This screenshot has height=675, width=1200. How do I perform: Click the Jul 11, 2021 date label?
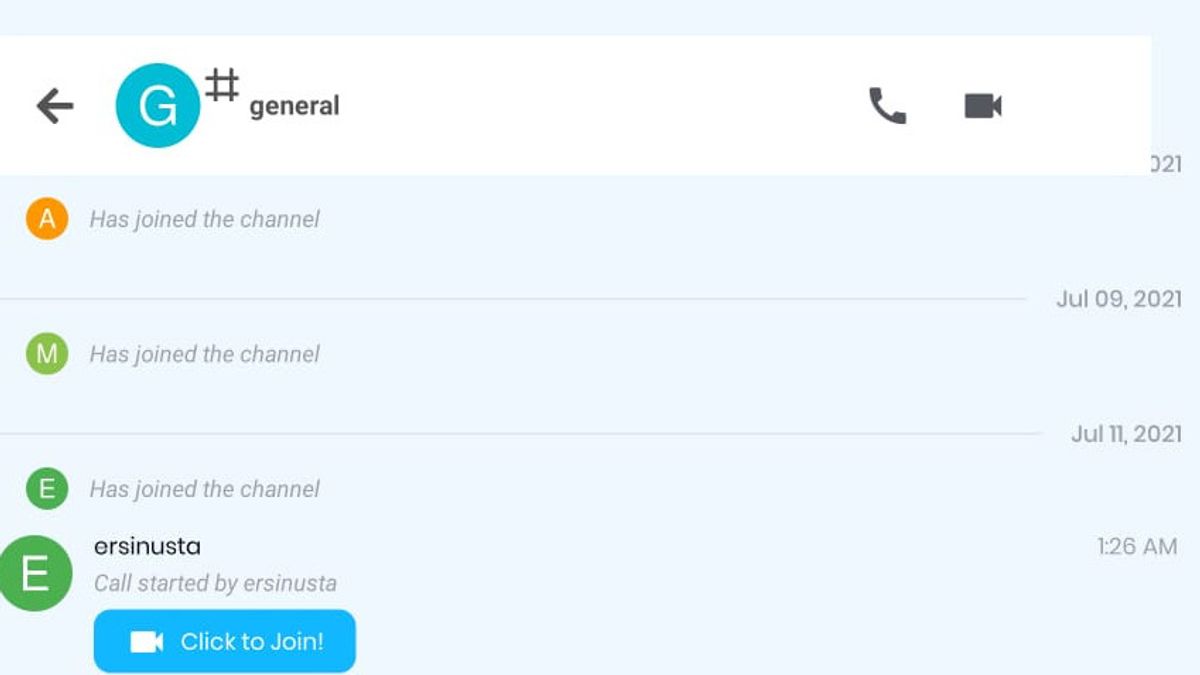tap(1126, 434)
